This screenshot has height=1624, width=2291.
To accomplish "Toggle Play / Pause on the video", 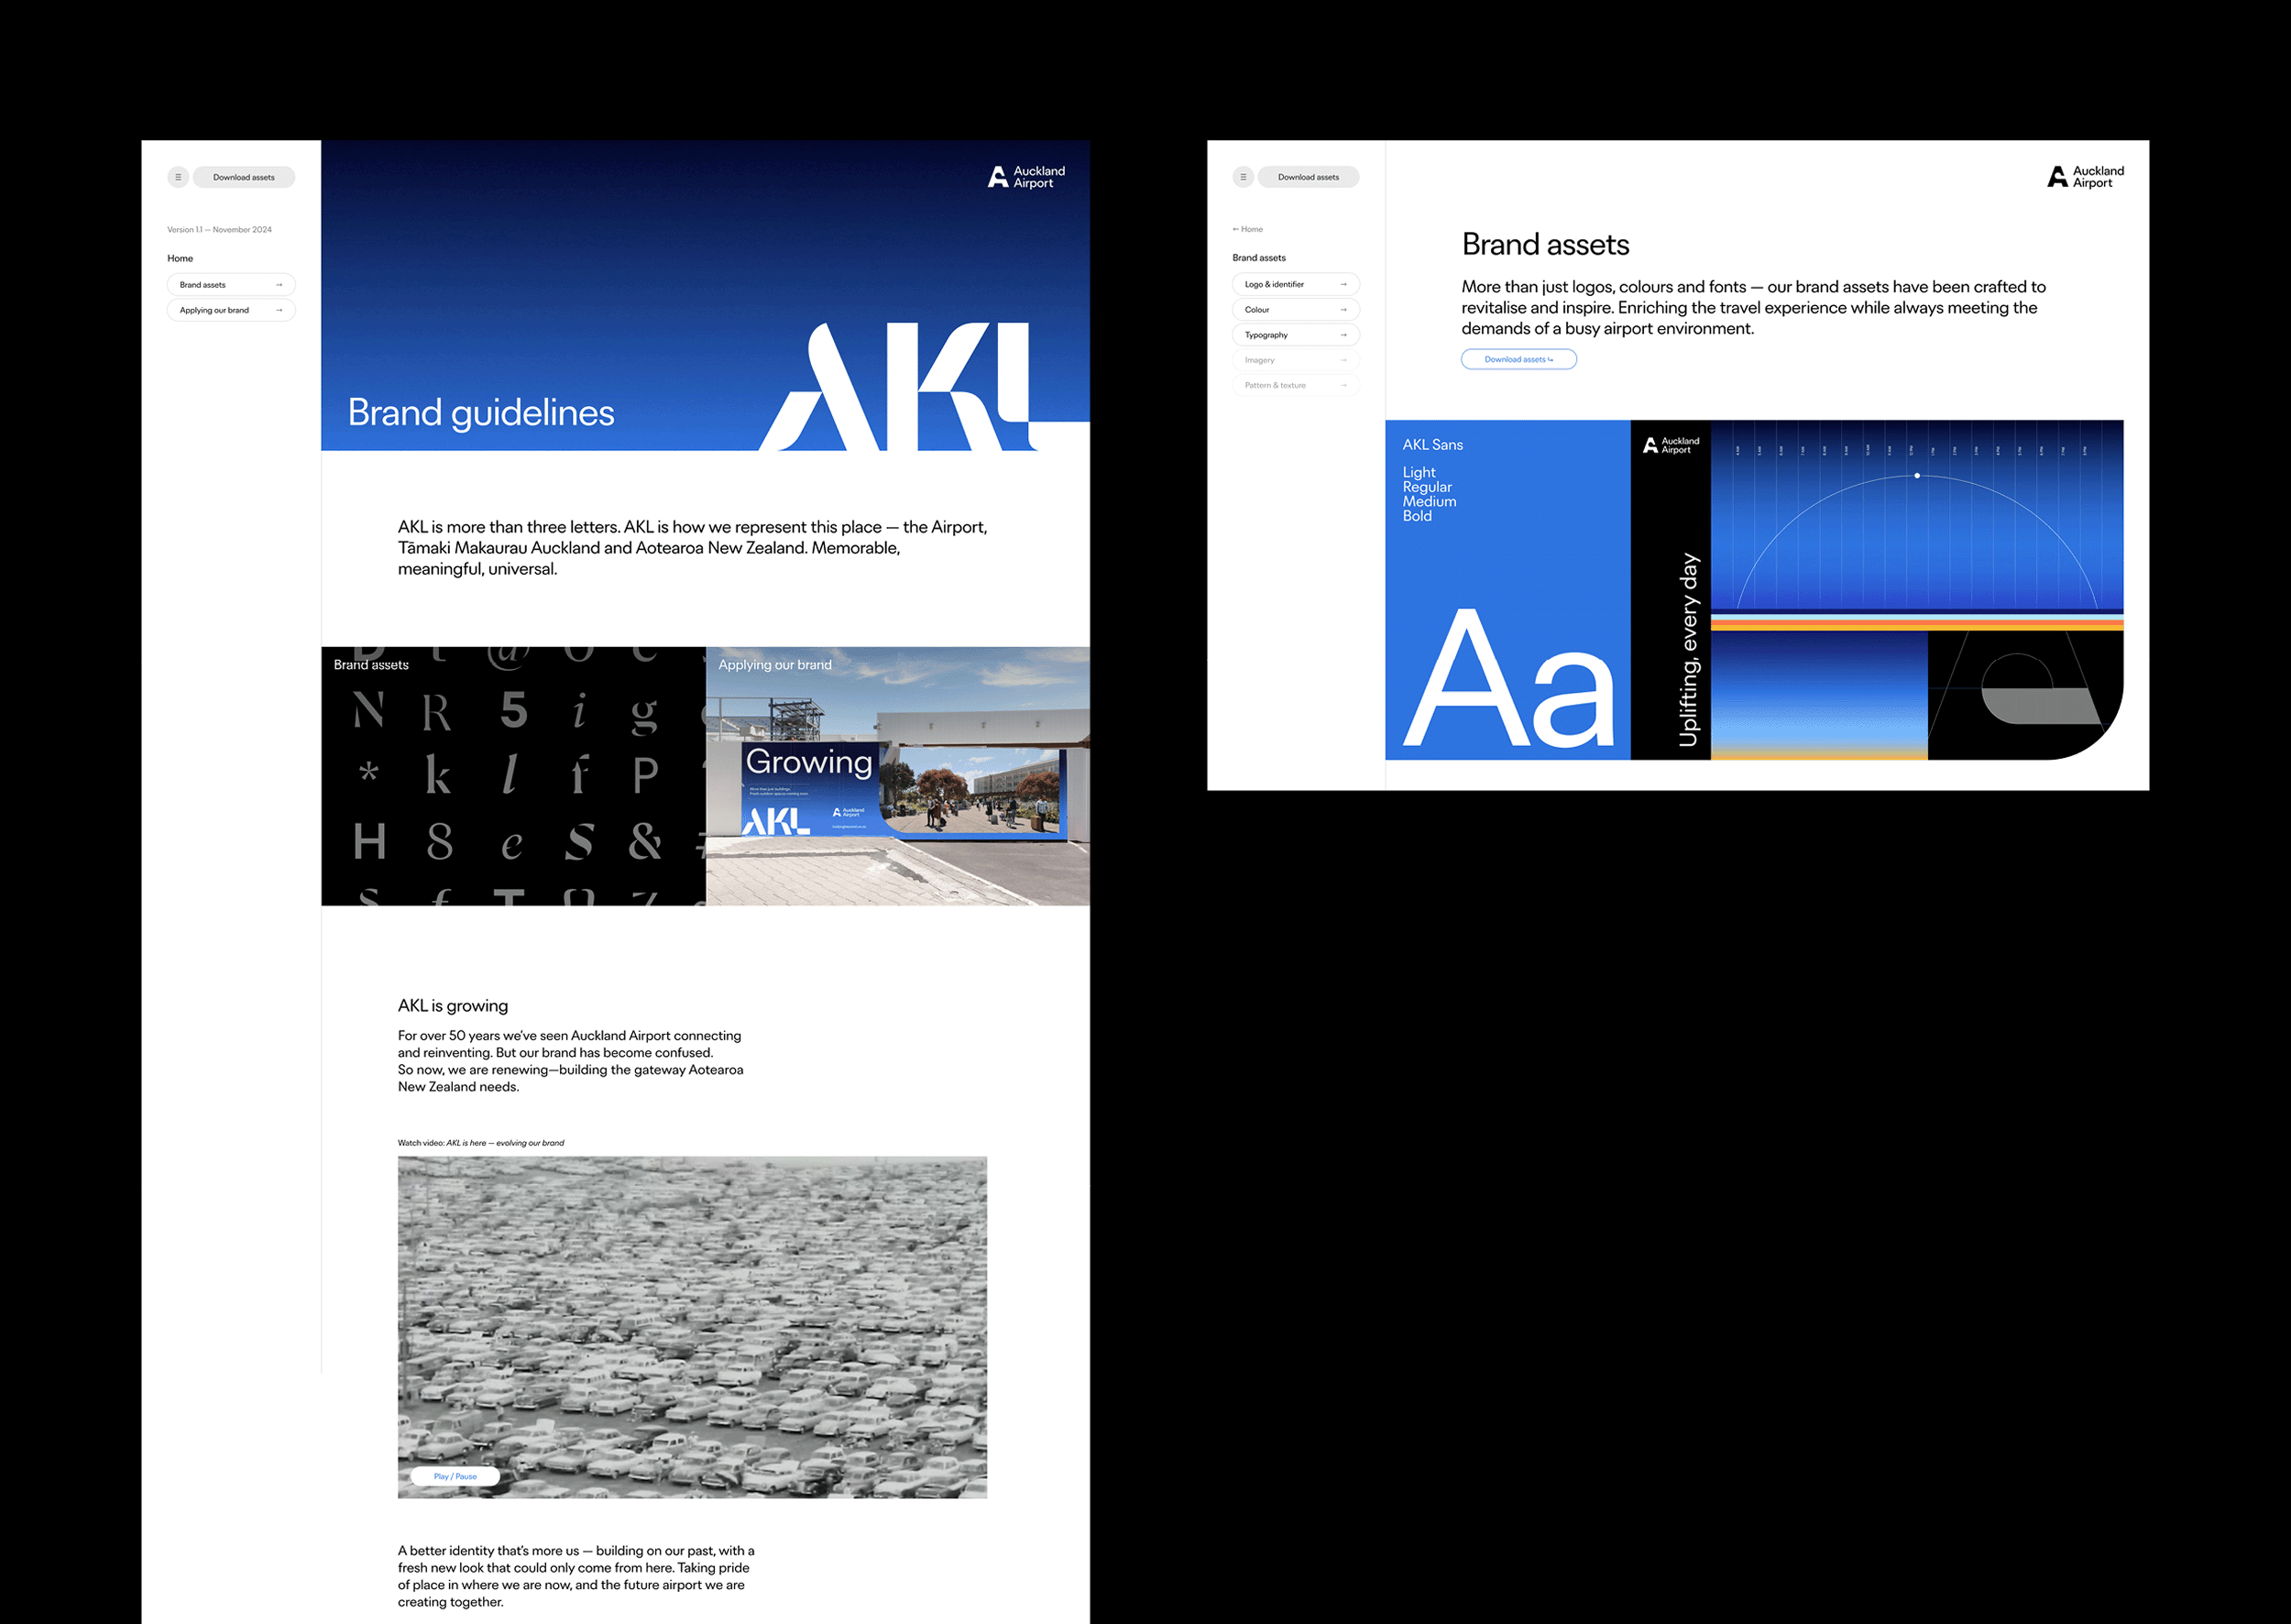I will (455, 1476).
